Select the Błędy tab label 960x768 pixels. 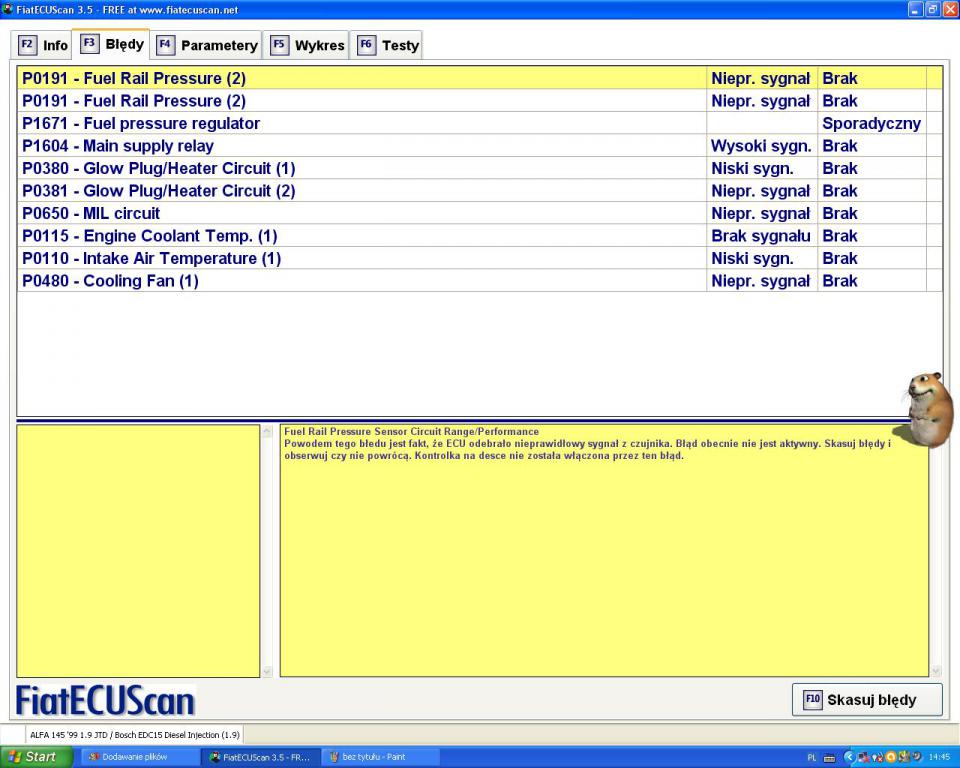tap(124, 44)
